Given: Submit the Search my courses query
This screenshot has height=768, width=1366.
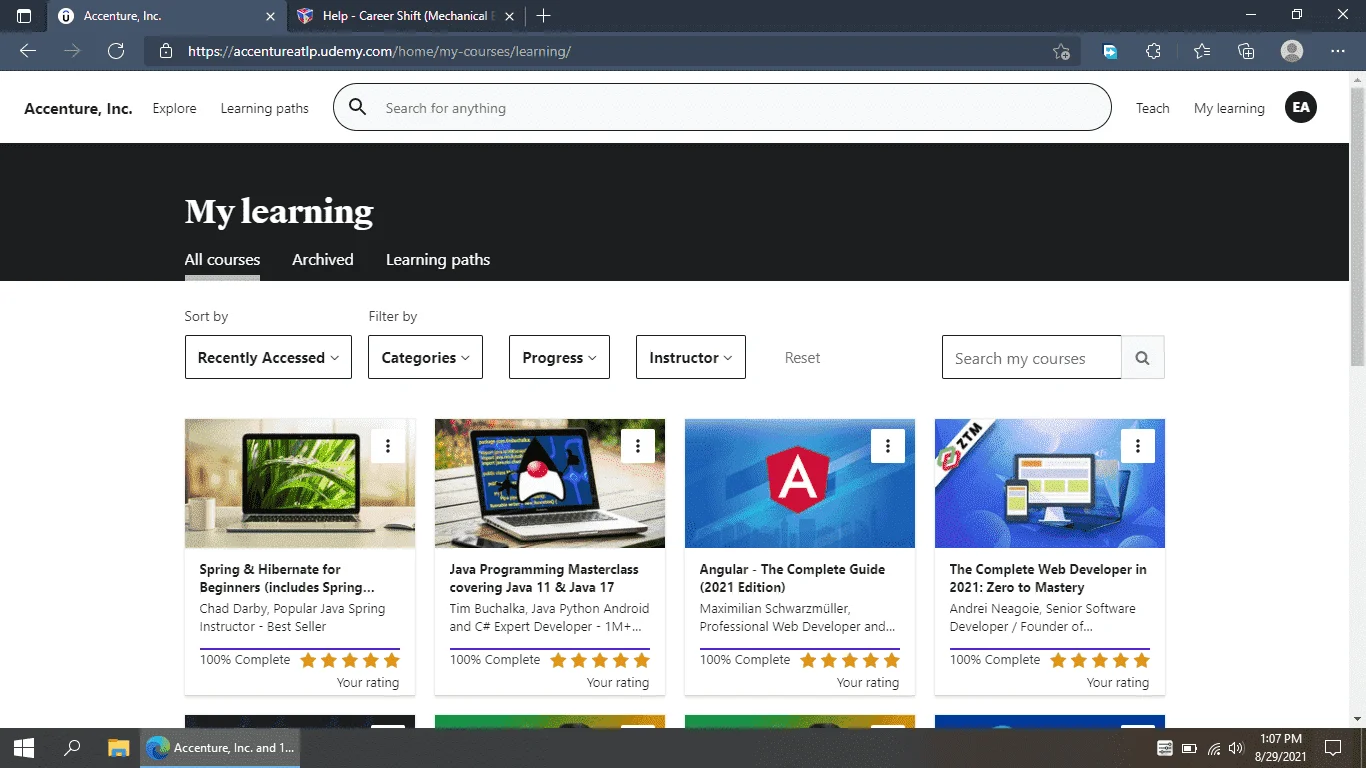Looking at the screenshot, I should click(x=1143, y=357).
